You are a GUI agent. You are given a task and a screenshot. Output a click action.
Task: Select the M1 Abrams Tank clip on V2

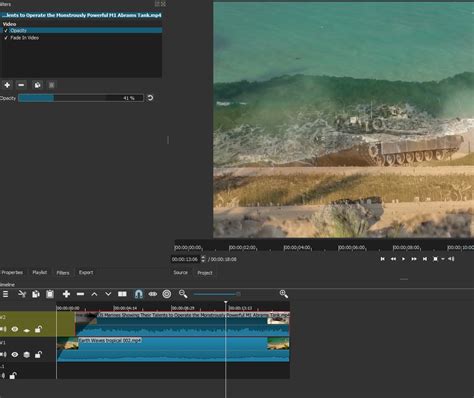(x=182, y=324)
